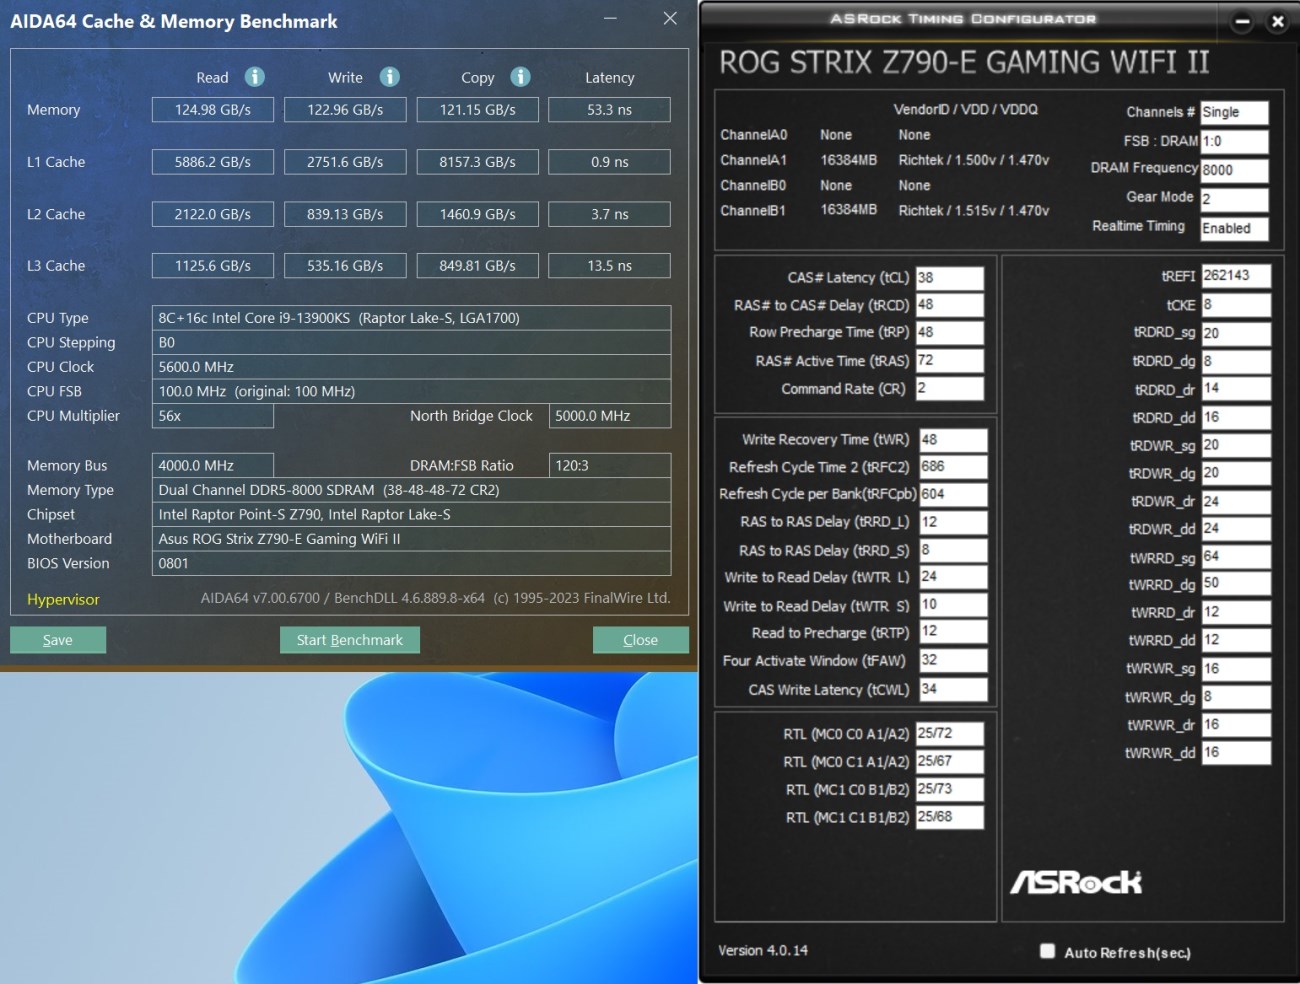Screen dimensions: 1300x984
Task: Click the tREFI field showing 262143
Action: click(x=1236, y=276)
